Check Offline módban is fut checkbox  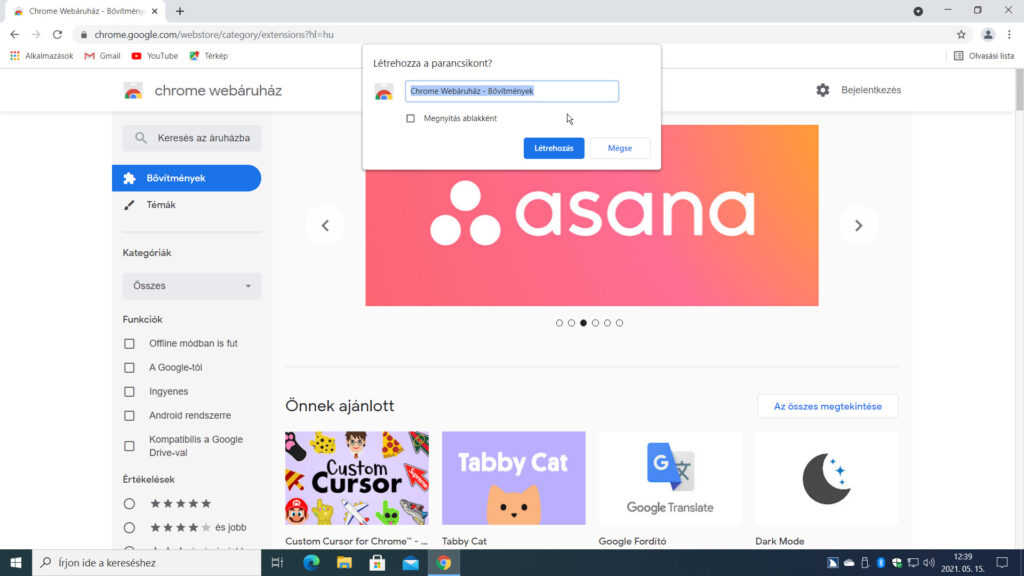coord(129,344)
